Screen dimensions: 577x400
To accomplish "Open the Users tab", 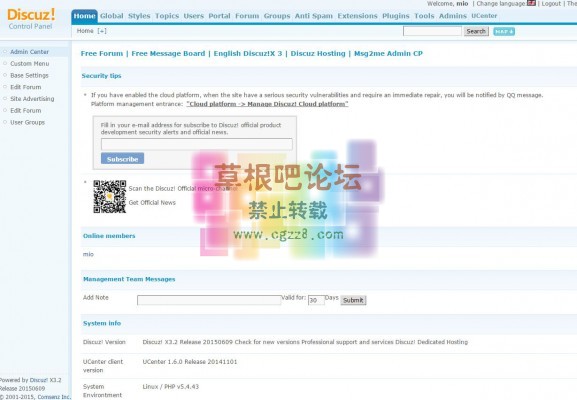I will point(194,16).
